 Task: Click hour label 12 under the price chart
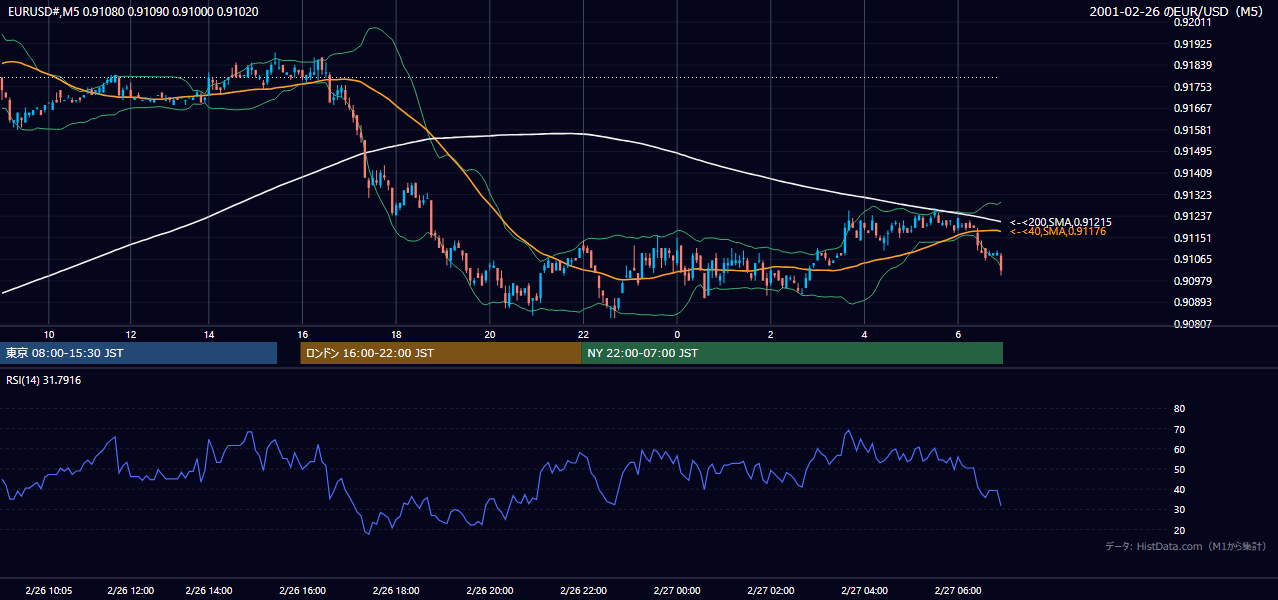(x=131, y=334)
